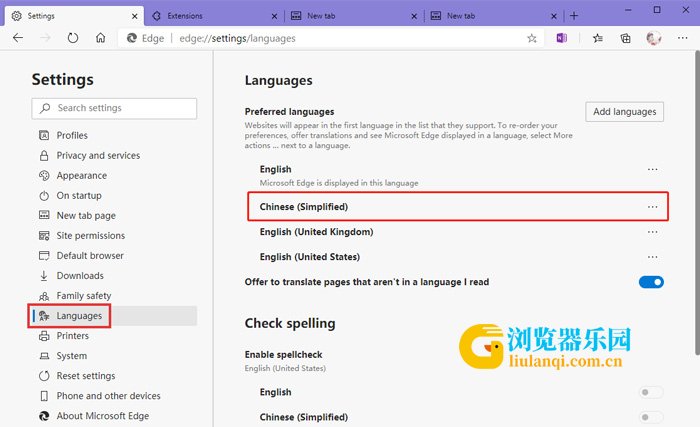Open the Collections icon
Viewport: 700px width, 427px height.
pyautogui.click(x=625, y=38)
